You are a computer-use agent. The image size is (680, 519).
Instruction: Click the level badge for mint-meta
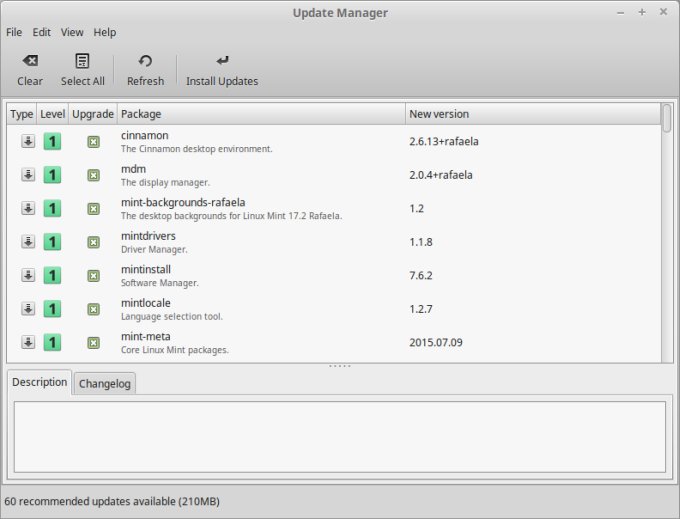(x=52, y=342)
